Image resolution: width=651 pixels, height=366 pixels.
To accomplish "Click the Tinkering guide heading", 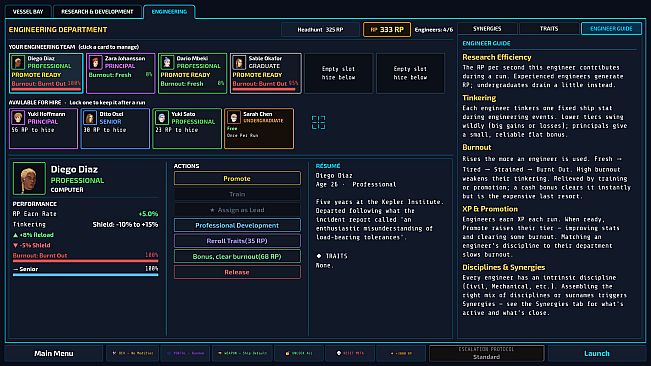I will tap(479, 98).
